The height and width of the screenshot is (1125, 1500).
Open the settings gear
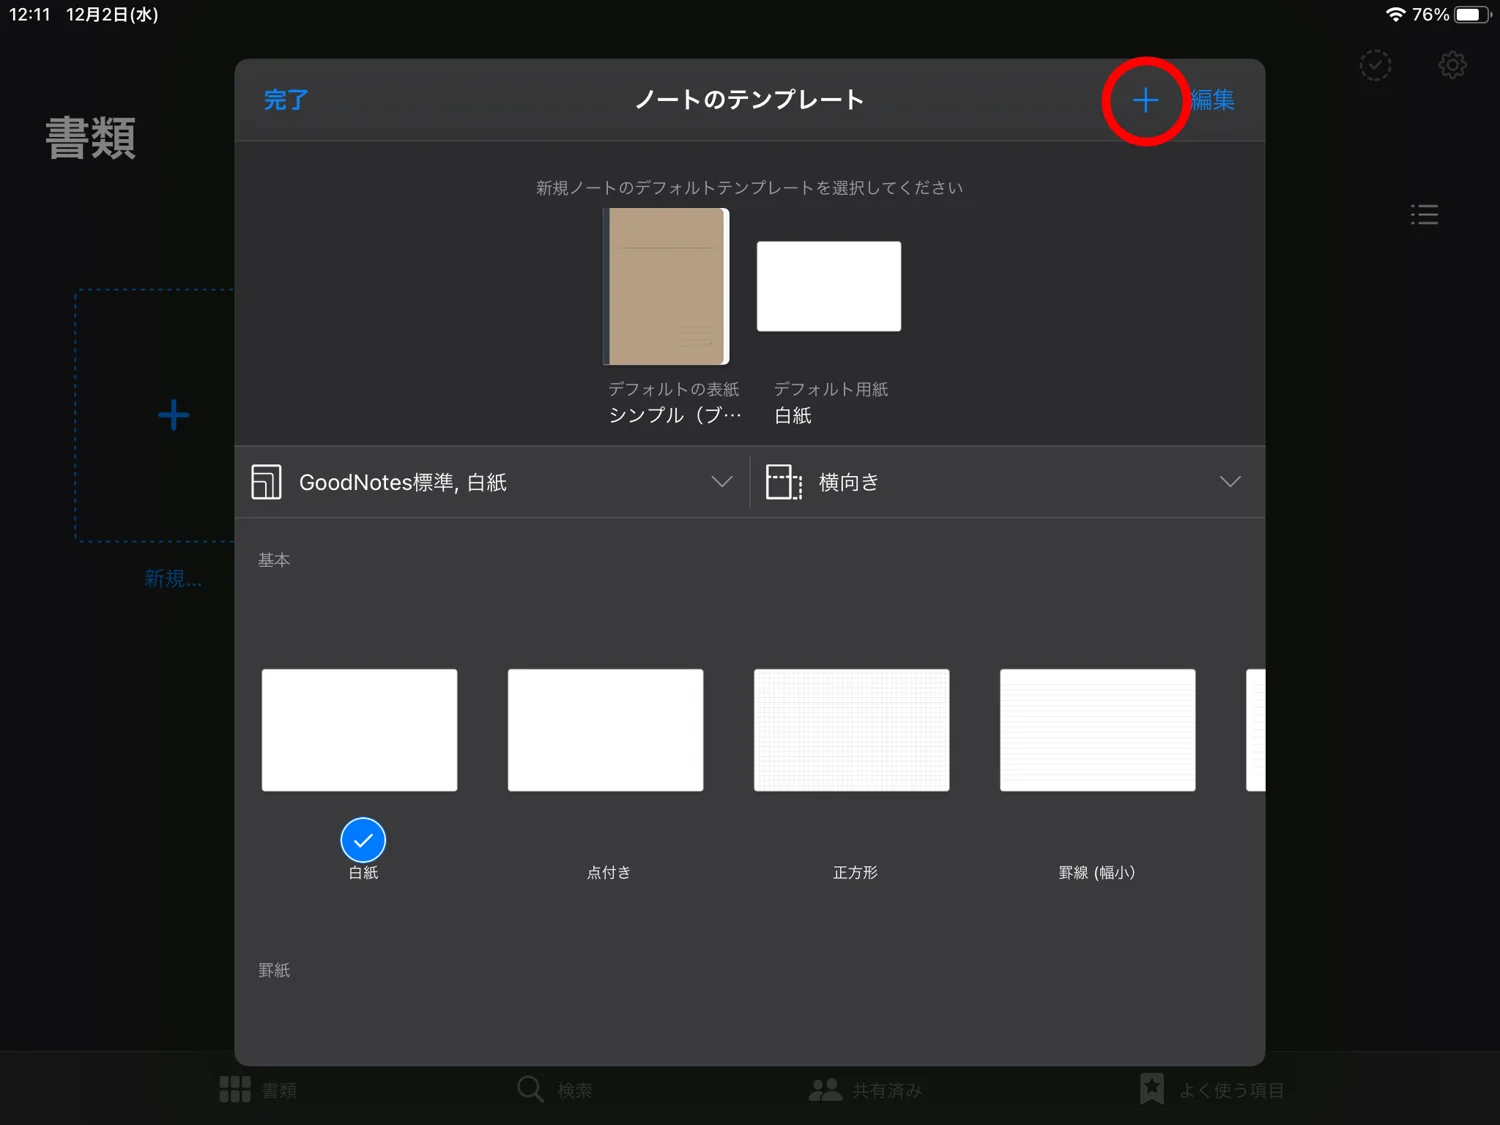(1452, 65)
